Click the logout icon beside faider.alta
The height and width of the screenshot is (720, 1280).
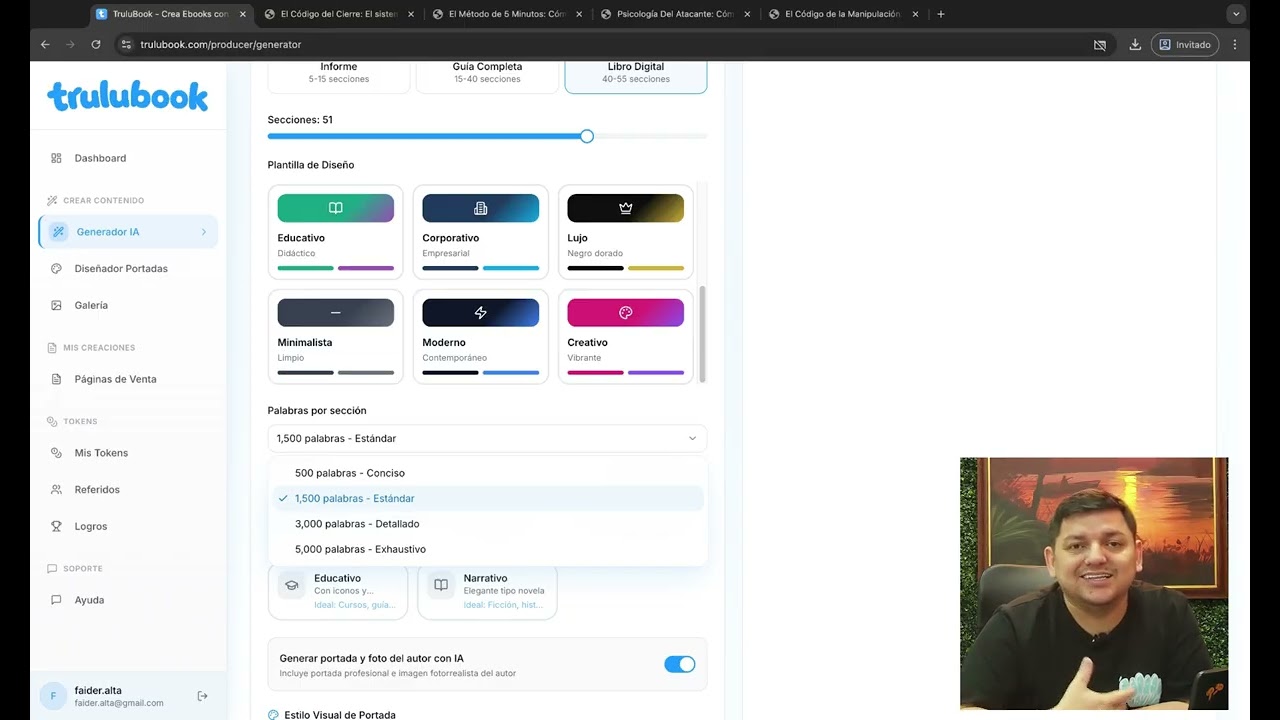(x=202, y=696)
